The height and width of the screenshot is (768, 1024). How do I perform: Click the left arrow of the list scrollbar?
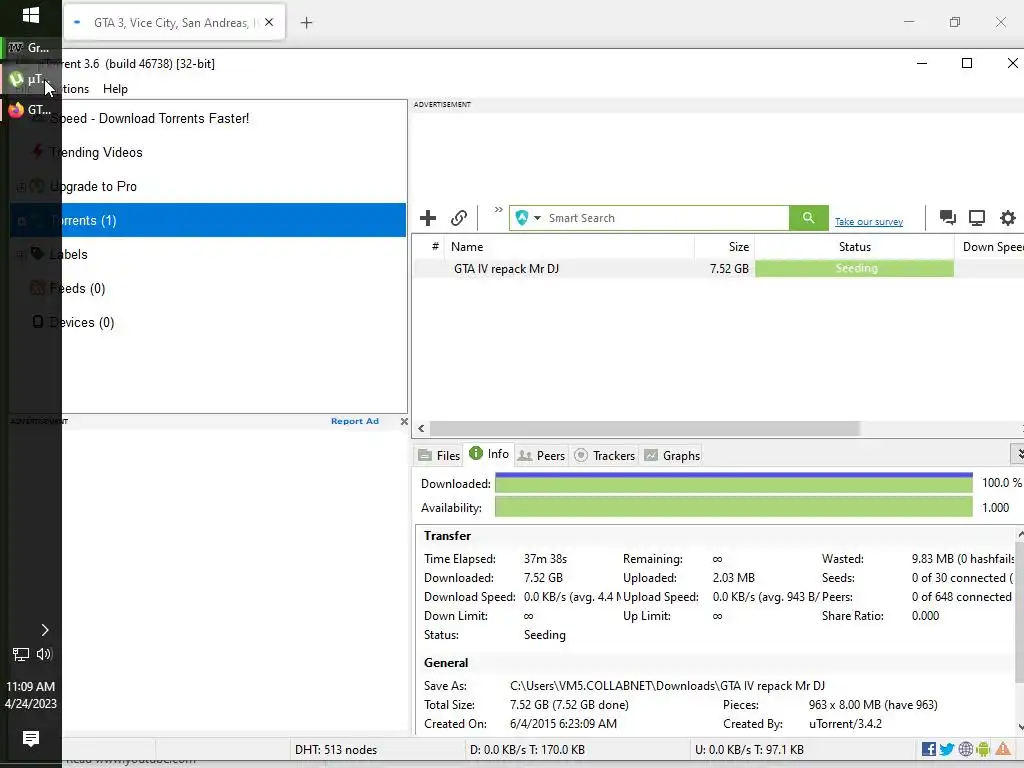(421, 428)
